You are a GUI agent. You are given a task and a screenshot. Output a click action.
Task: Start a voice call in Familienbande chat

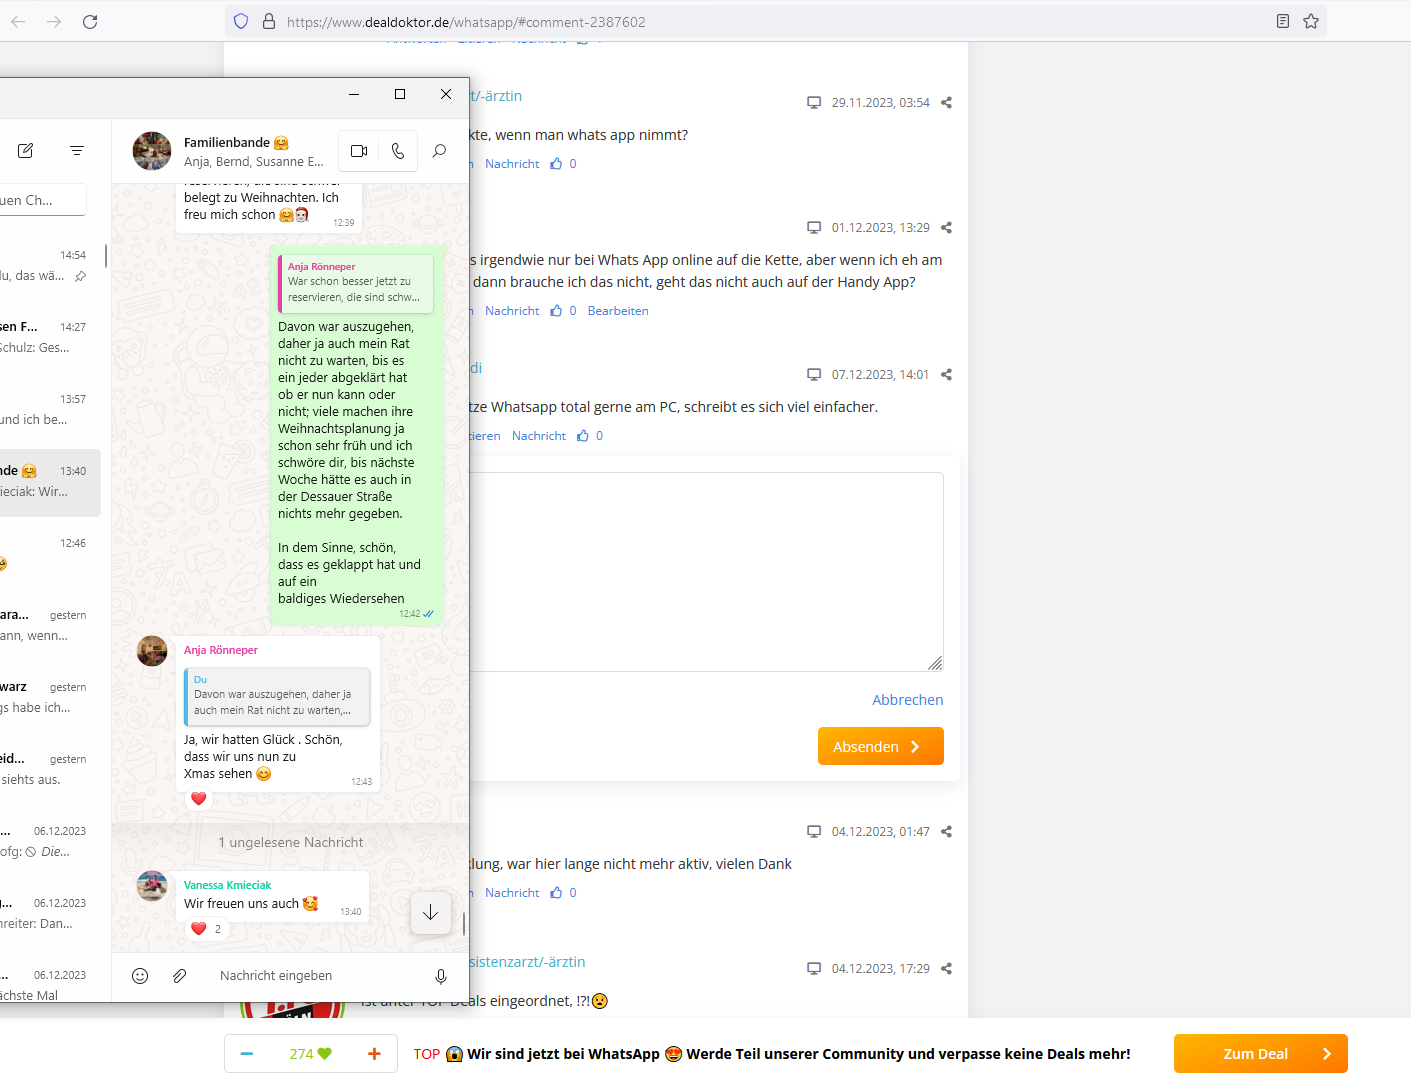point(398,151)
